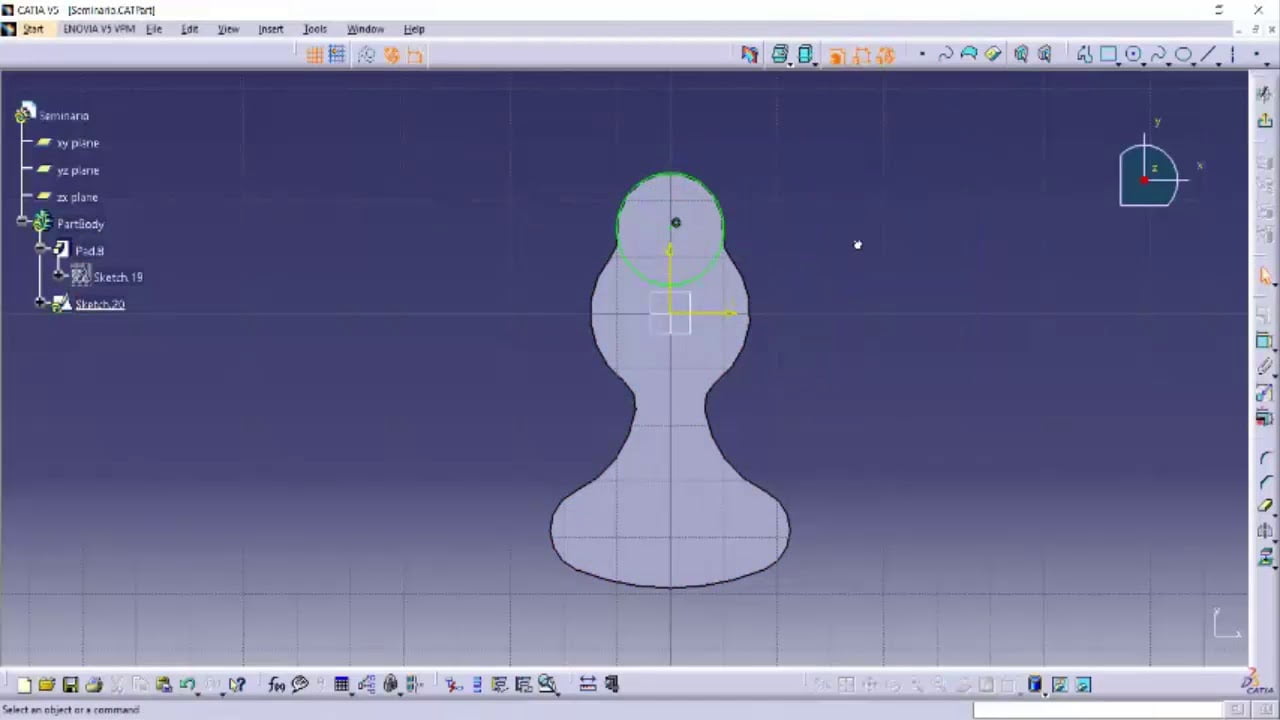This screenshot has height=720, width=1280.
Task: Open the Insert menu
Action: pyautogui.click(x=271, y=29)
